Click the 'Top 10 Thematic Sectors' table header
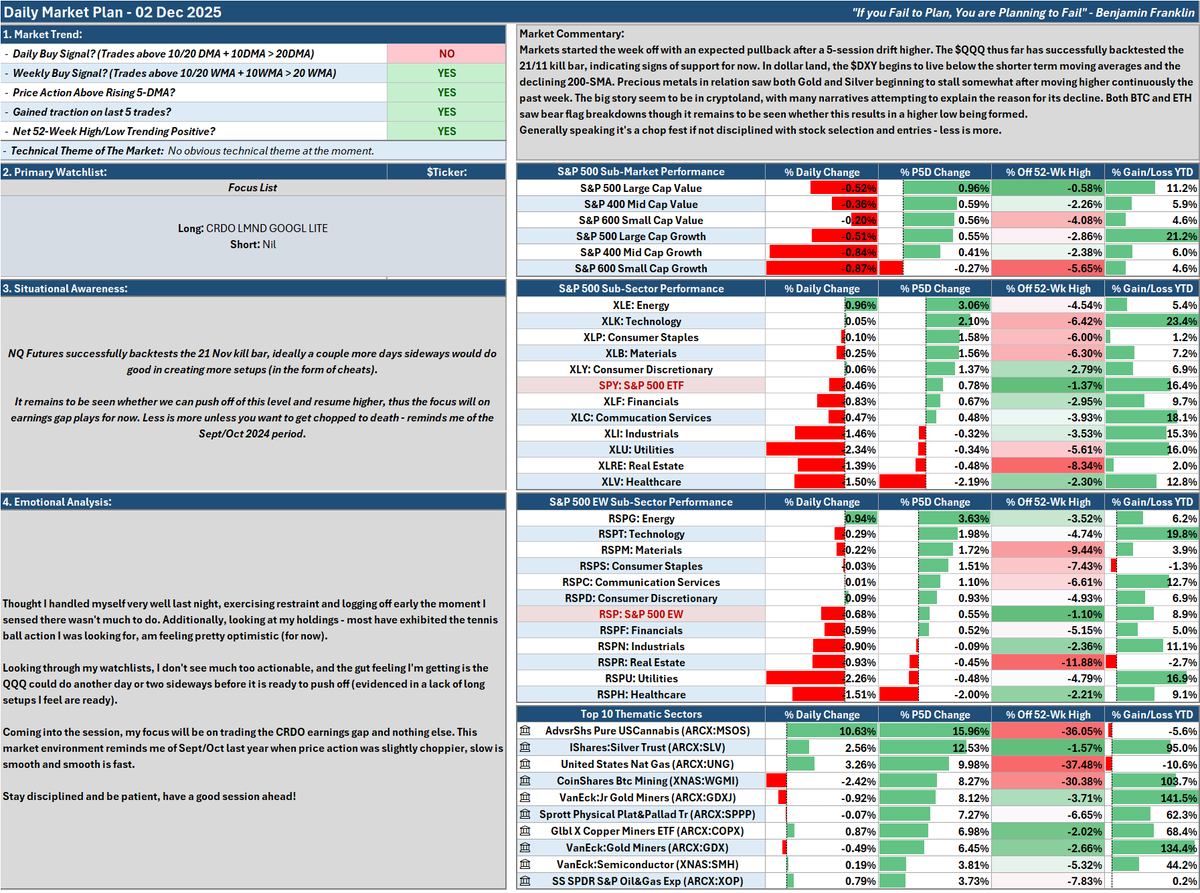The image size is (1200, 893). tap(641, 714)
